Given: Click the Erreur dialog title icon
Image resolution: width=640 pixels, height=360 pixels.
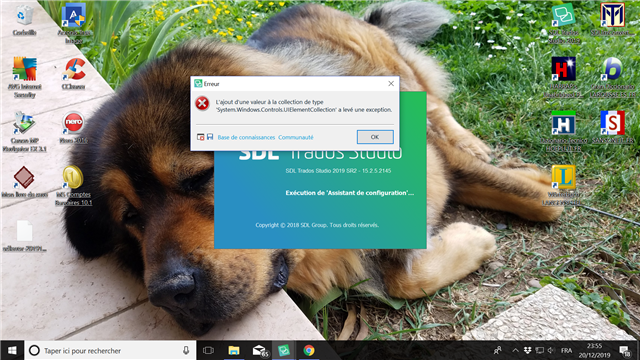Looking at the screenshot, I should pos(198,84).
